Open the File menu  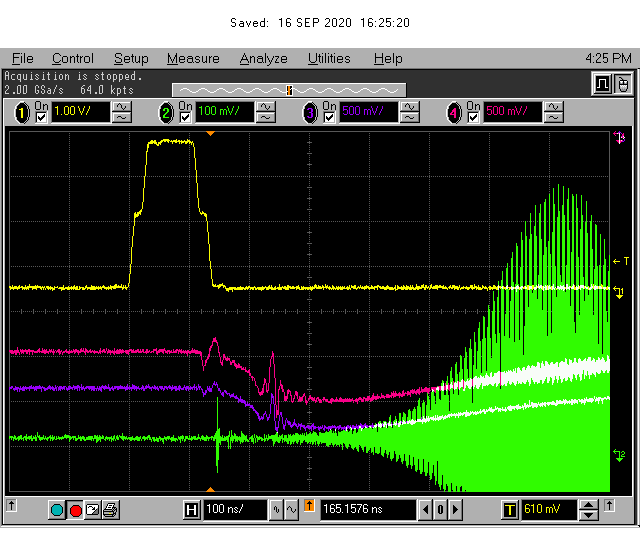[22, 59]
